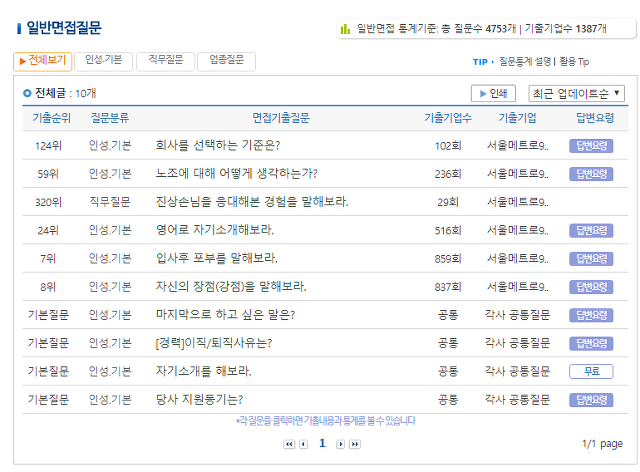Open the 직무질문 tab
The image size is (640, 472).
tap(165, 61)
